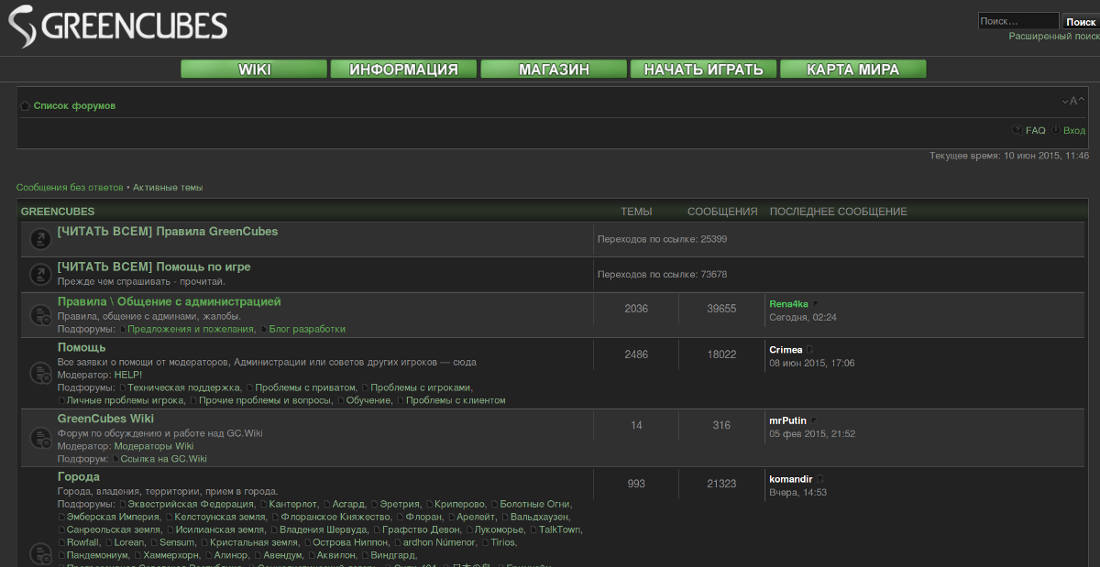
Task: Click forum status icon of GreenCubes Wiki row
Action: tap(40, 439)
